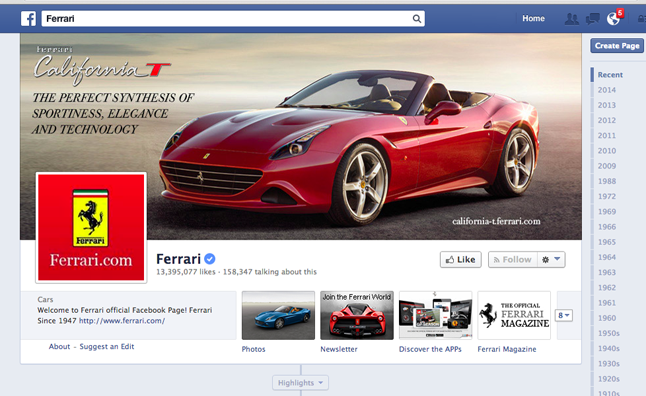Jump to 2010 in the timeline
646x396 pixels.
click(x=607, y=151)
